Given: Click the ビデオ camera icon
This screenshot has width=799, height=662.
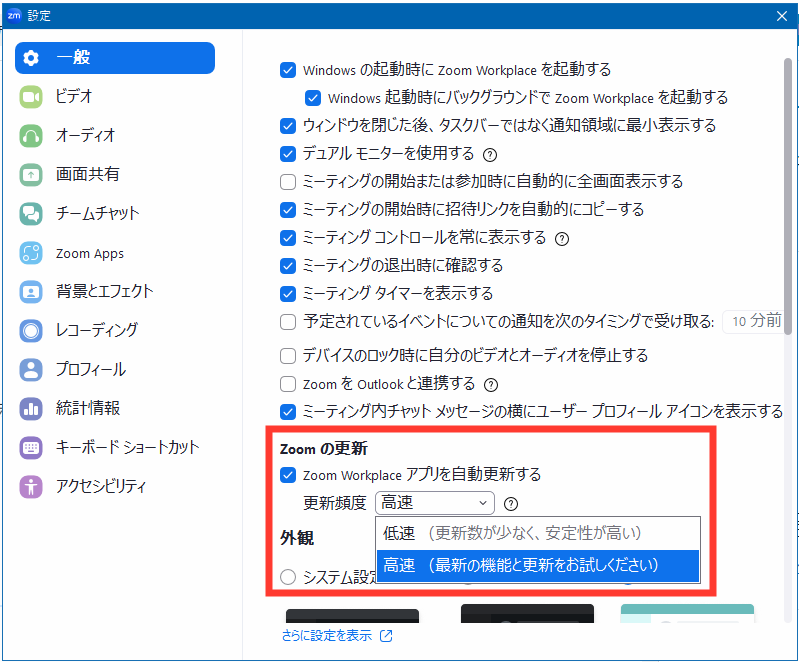Looking at the screenshot, I should tap(31, 97).
